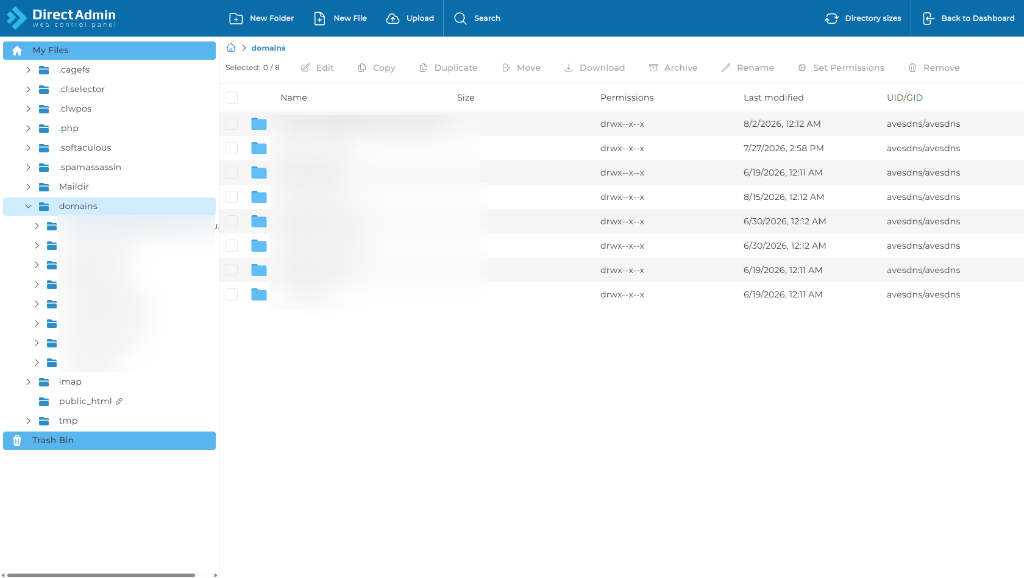Open public_html in the folder tree
1024x578 pixels.
tap(85, 401)
